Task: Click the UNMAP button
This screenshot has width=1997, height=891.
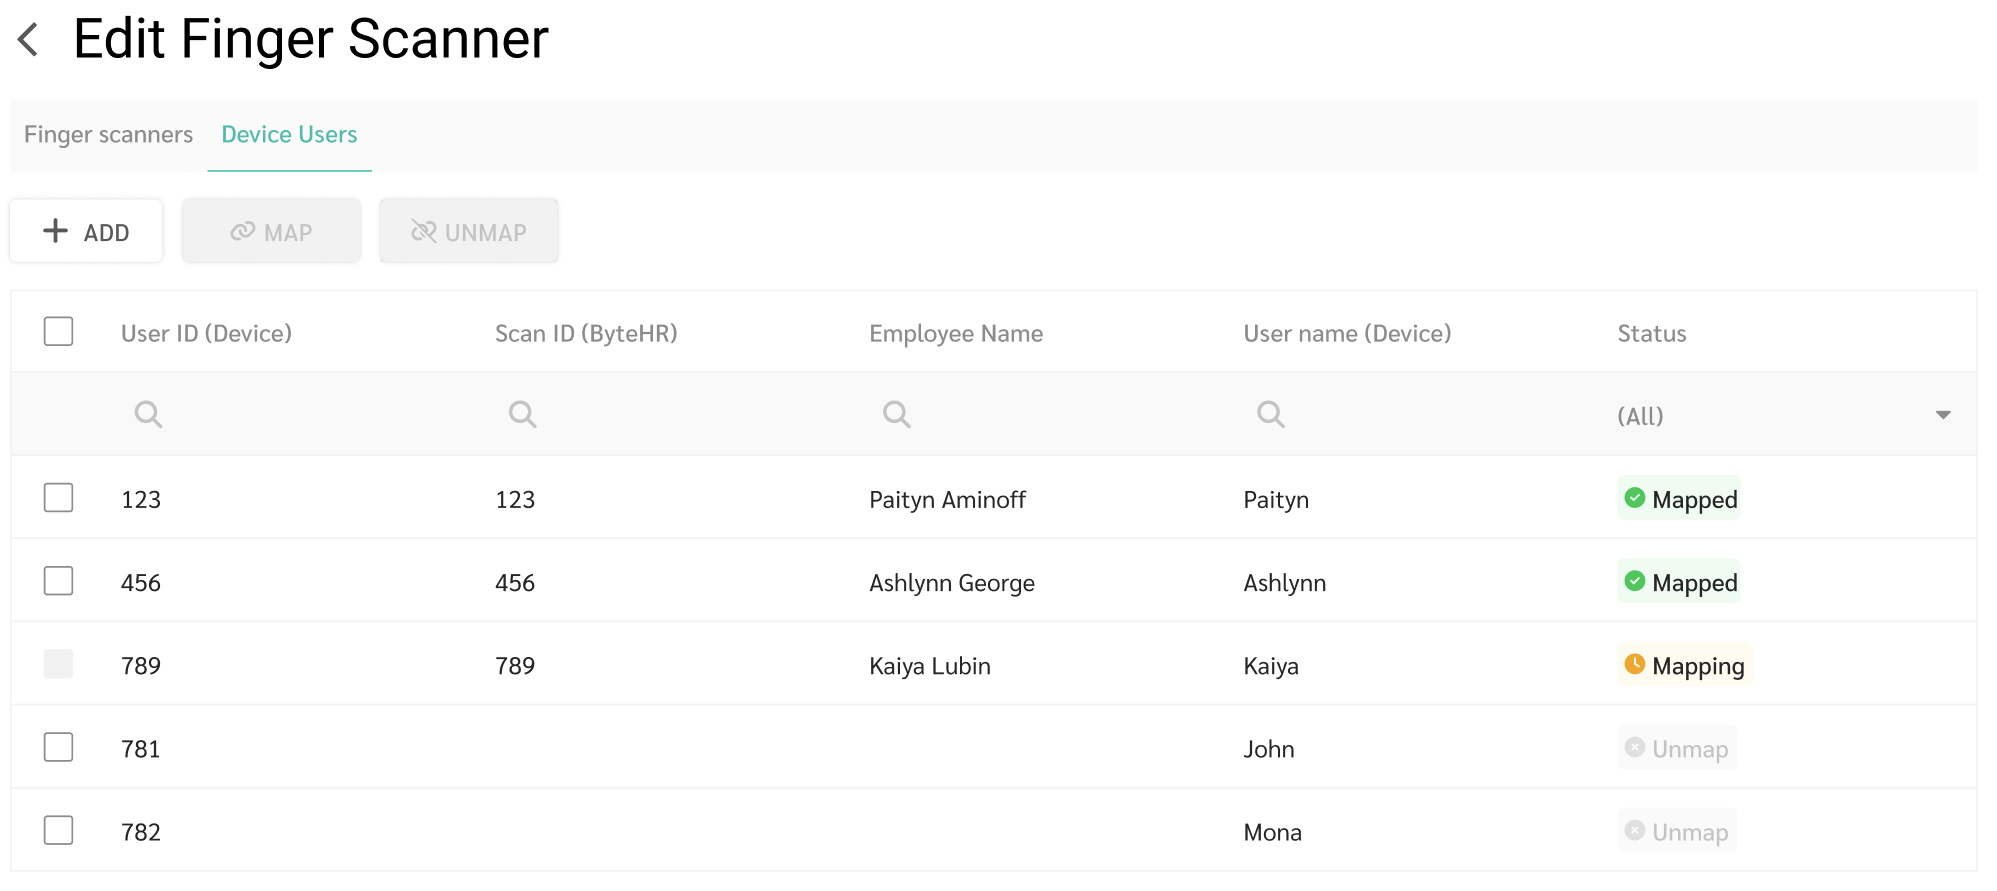Action: pyautogui.click(x=468, y=232)
